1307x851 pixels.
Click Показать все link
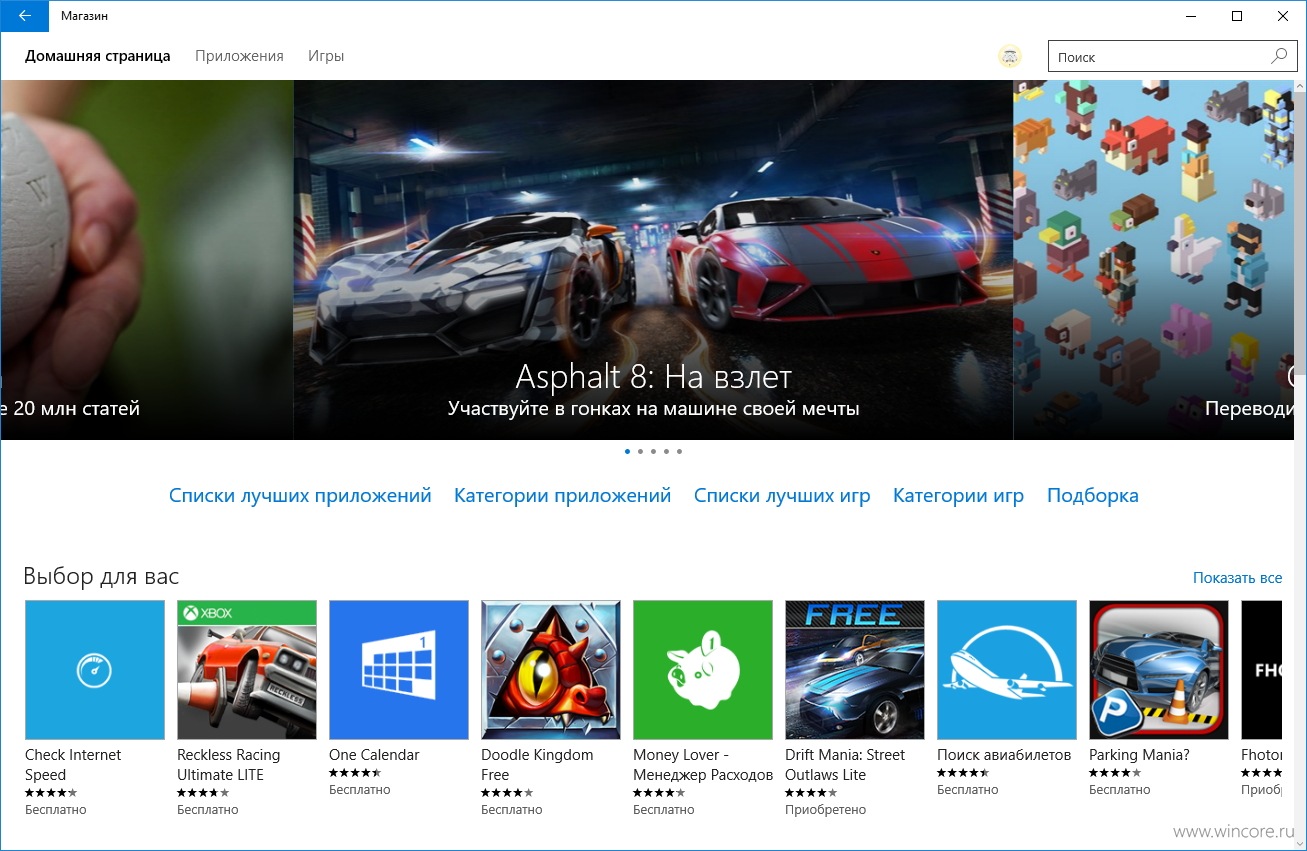1237,578
